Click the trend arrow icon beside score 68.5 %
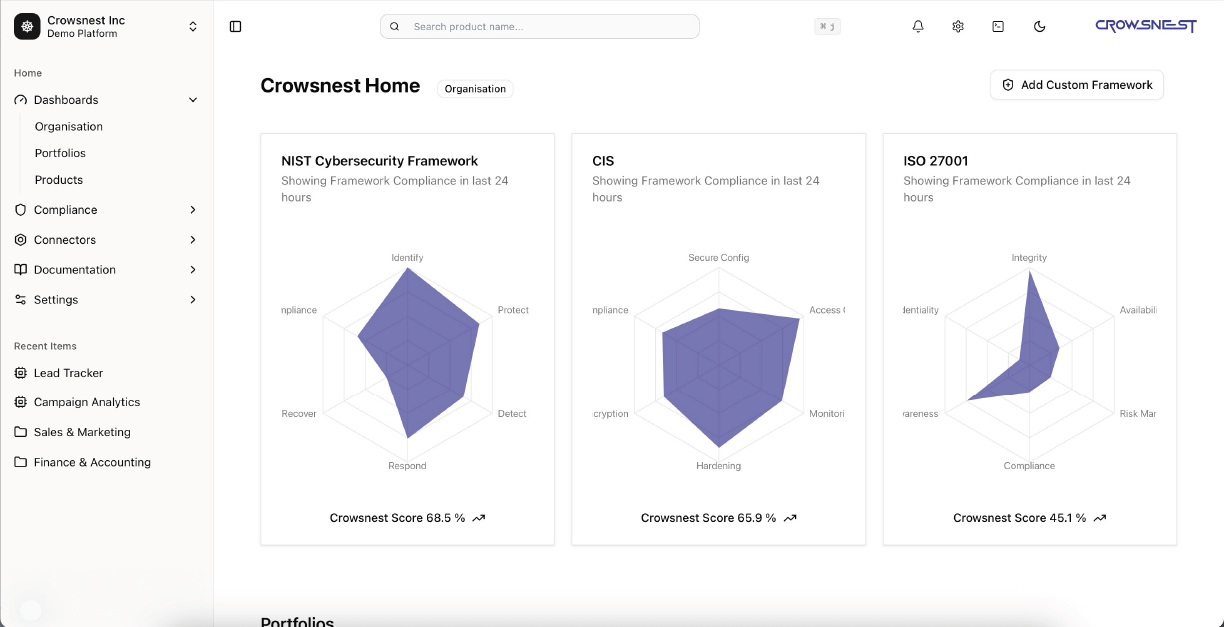The image size is (1224, 627). point(479,518)
